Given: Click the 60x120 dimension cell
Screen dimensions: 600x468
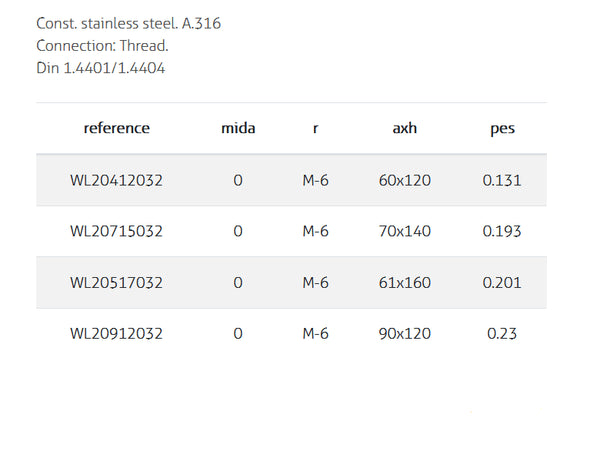Looking at the screenshot, I should (x=407, y=181).
